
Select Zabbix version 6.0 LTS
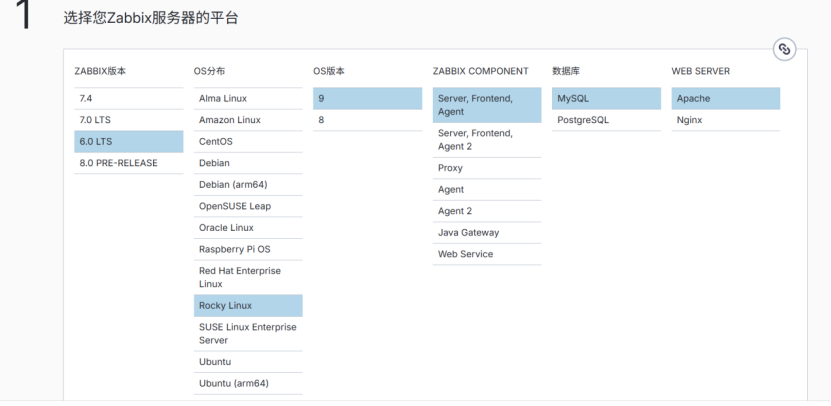click(129, 142)
